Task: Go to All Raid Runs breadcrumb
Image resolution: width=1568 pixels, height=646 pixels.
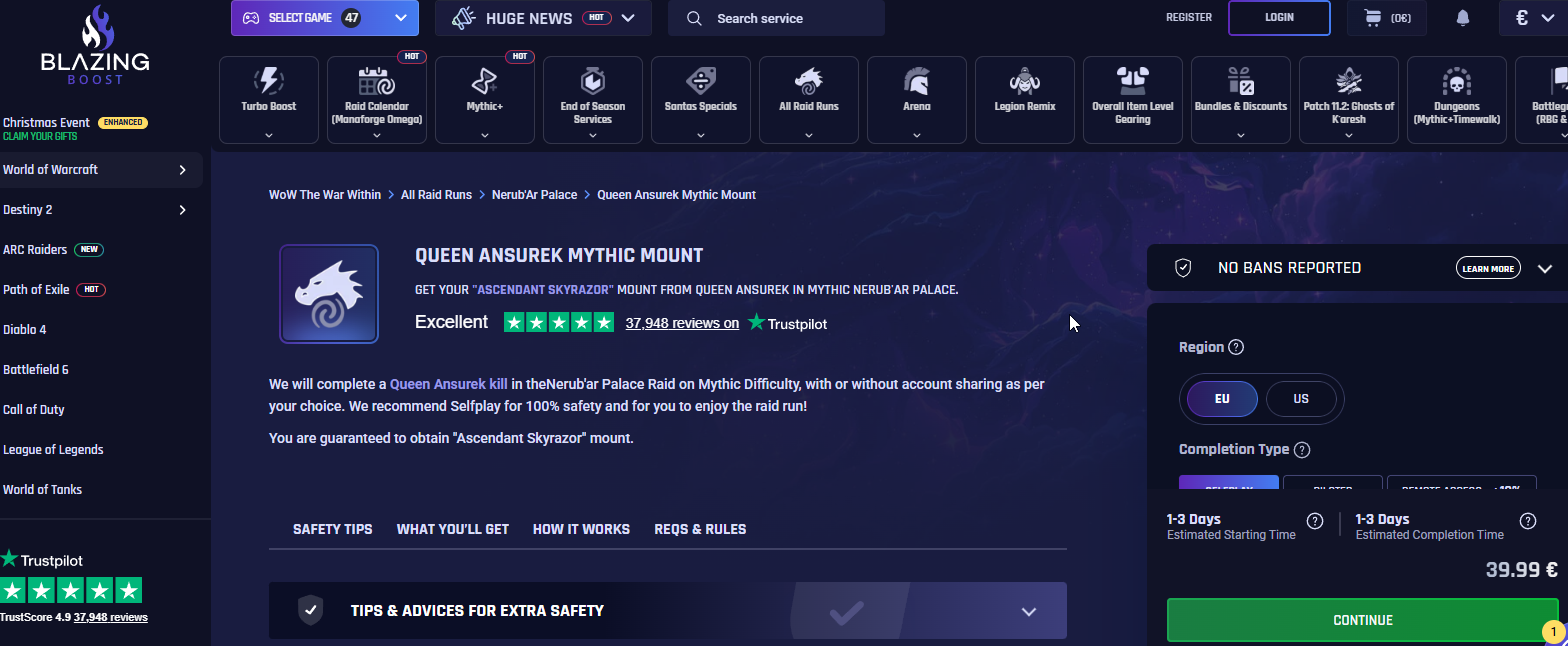Action: coord(436,195)
